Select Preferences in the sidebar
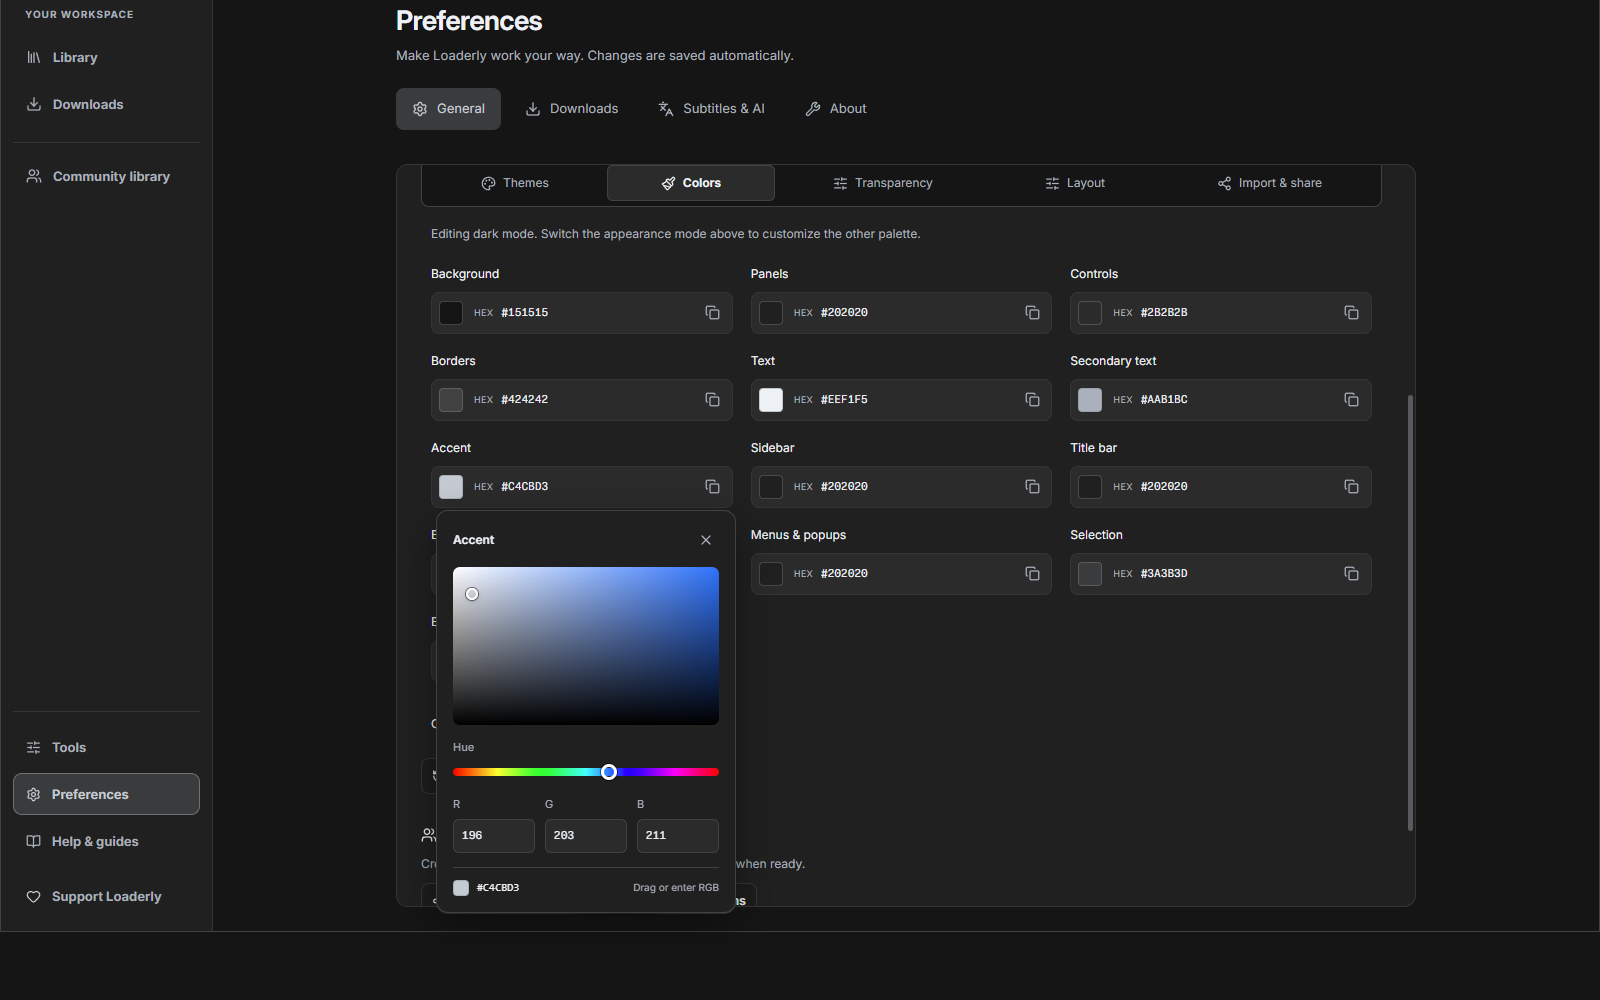 coord(106,795)
